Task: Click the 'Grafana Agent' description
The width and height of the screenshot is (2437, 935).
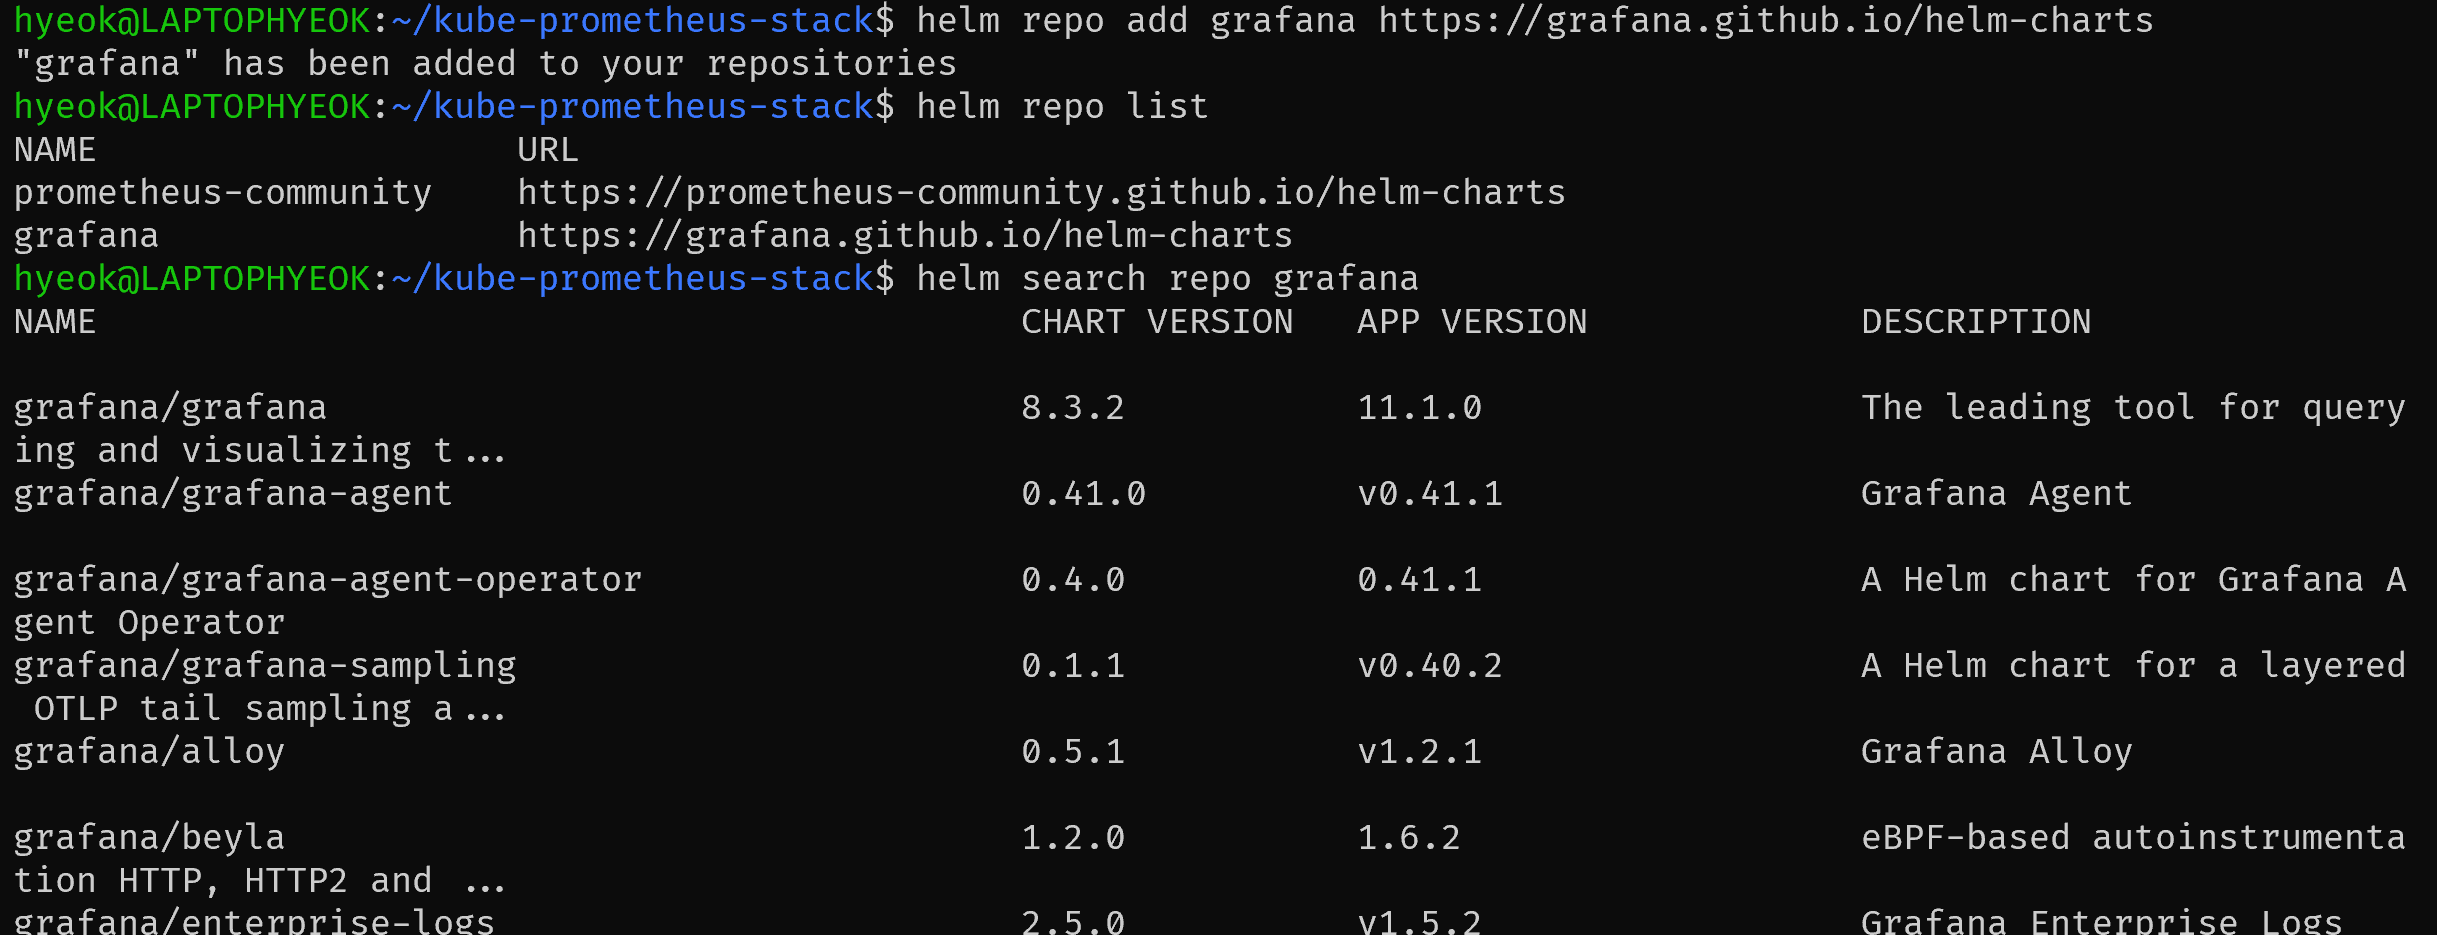Action: (1996, 494)
